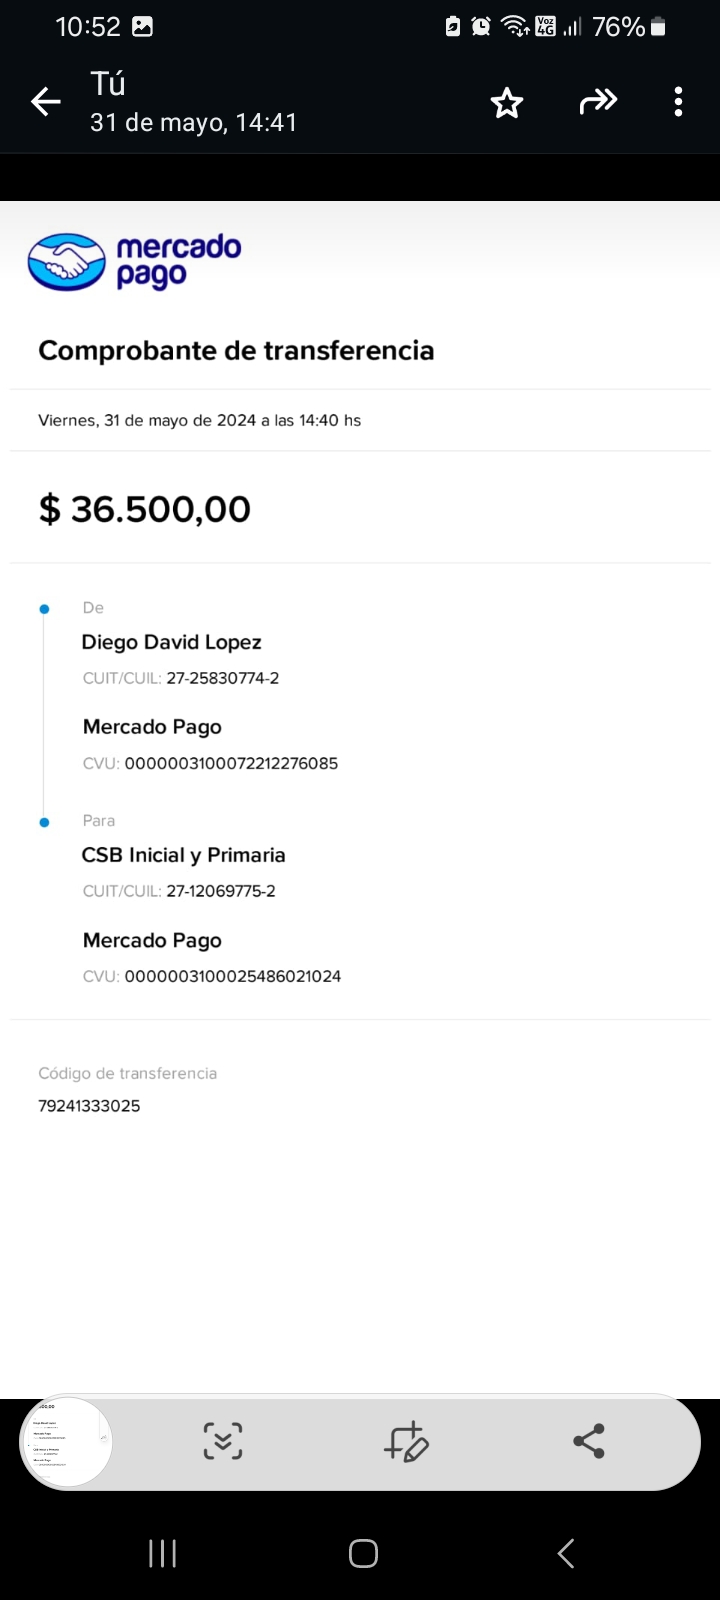Image resolution: width=720 pixels, height=1600 pixels.
Task: Open the screenshot preview thumbnail
Action: pos(66,1443)
